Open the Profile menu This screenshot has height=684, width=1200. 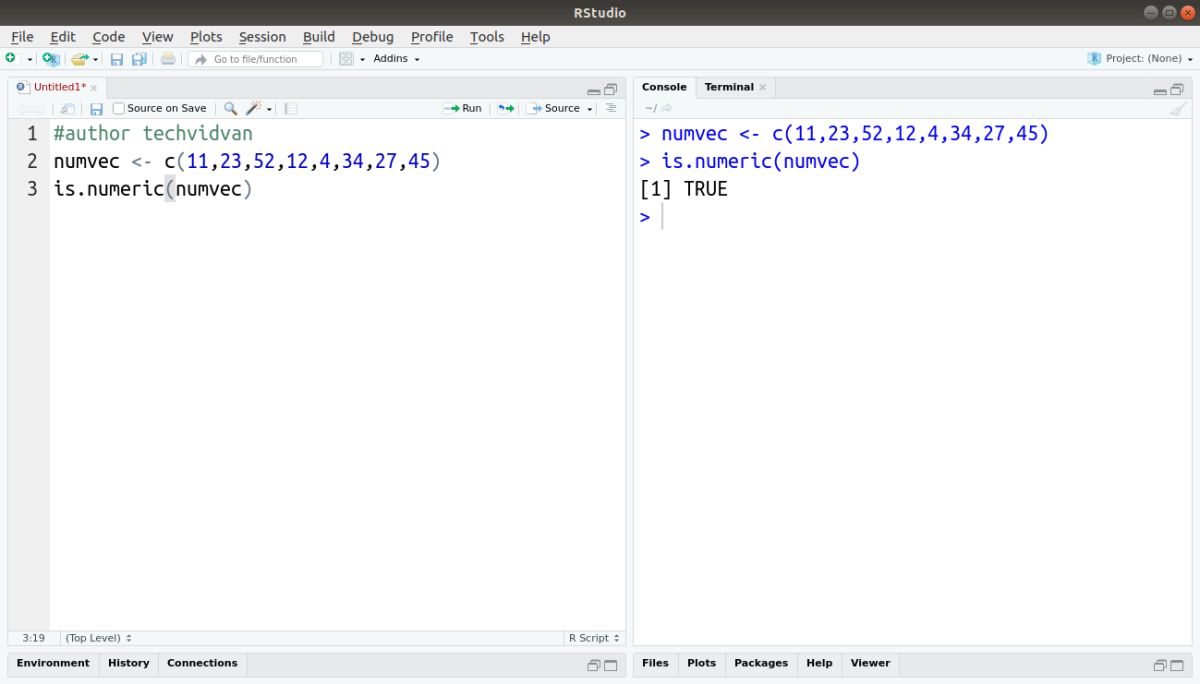(432, 37)
